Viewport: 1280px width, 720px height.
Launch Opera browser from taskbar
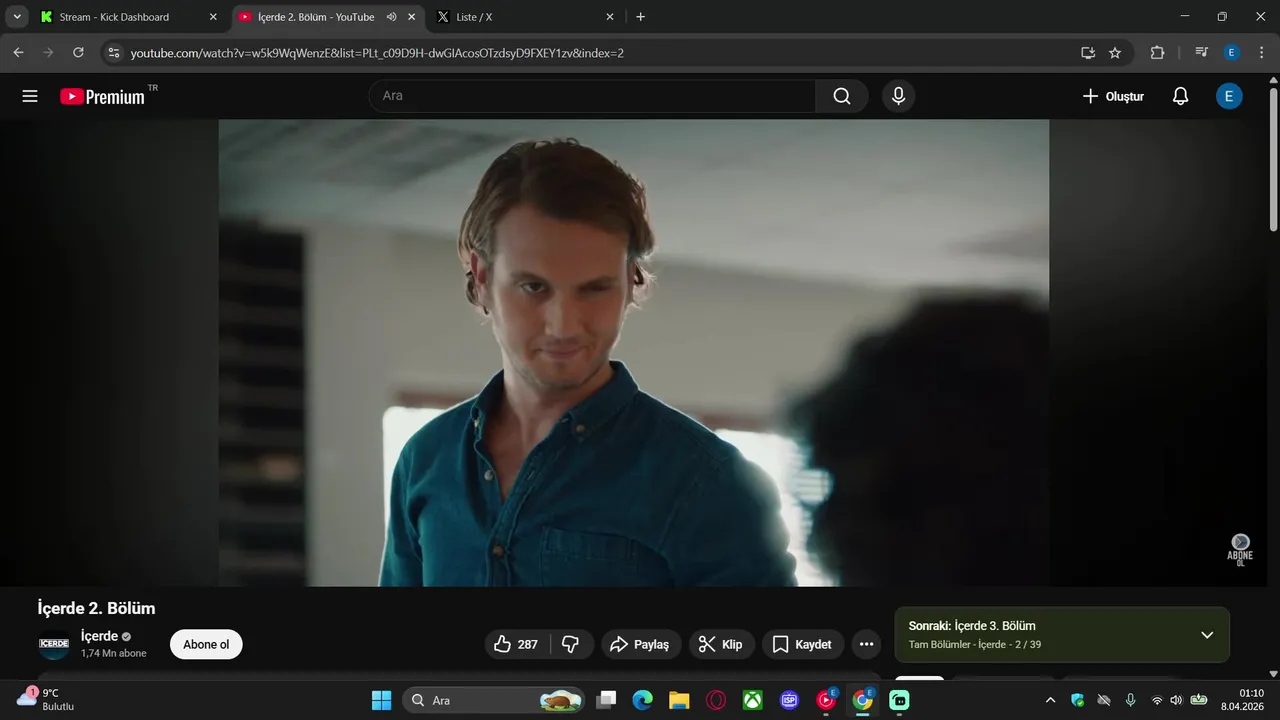(x=716, y=700)
